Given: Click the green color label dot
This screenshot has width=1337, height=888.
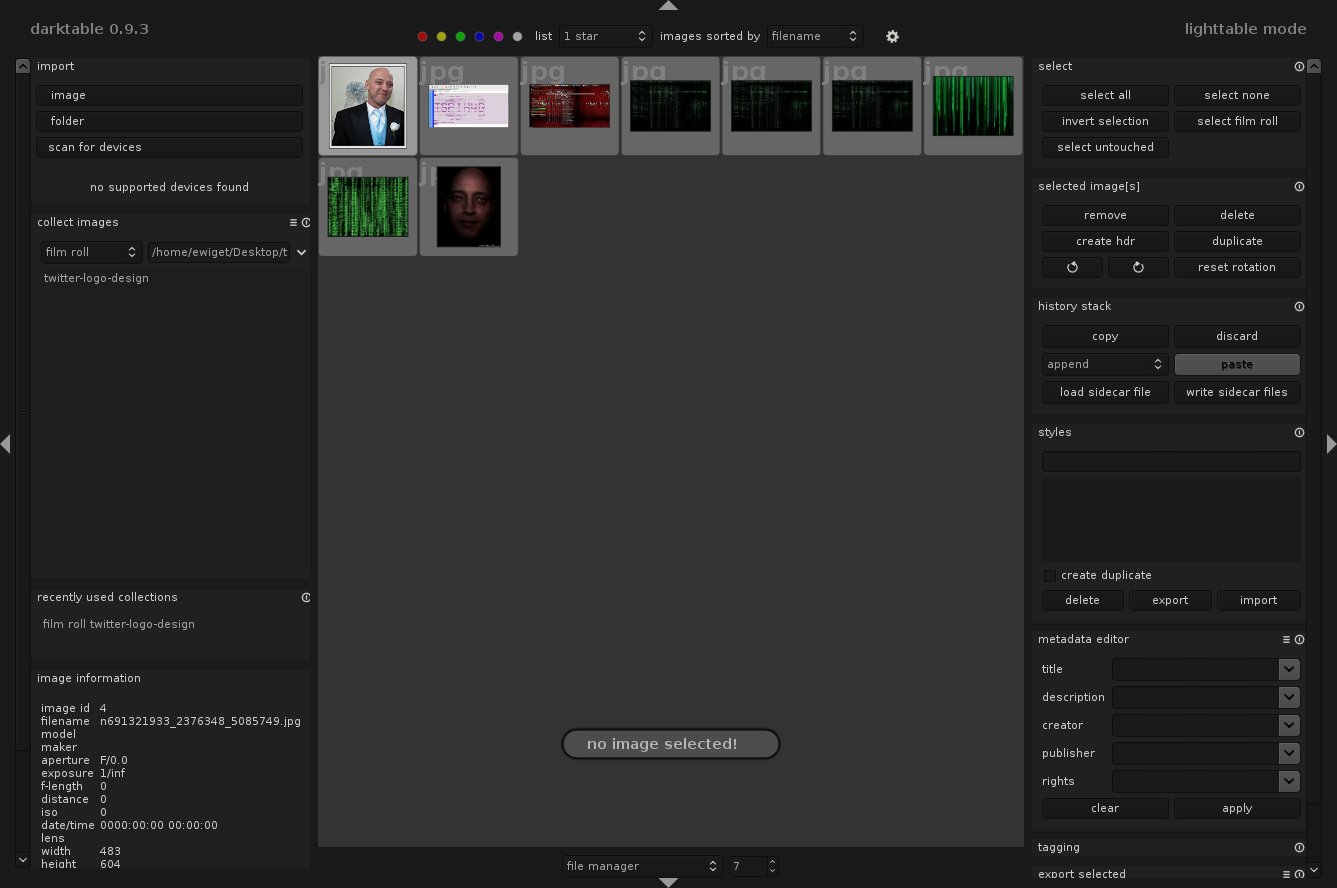Looking at the screenshot, I should [460, 36].
